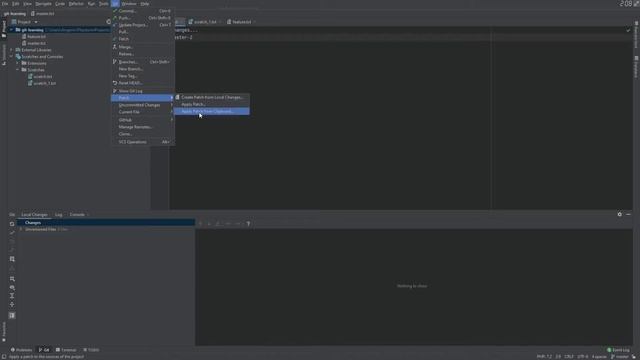Viewport: 640px width, 360px height.
Task: Choose New Tag menu entry
Action: [142, 76]
